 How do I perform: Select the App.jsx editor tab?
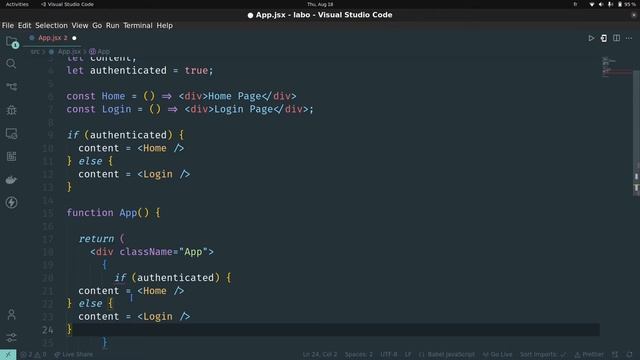coord(52,38)
